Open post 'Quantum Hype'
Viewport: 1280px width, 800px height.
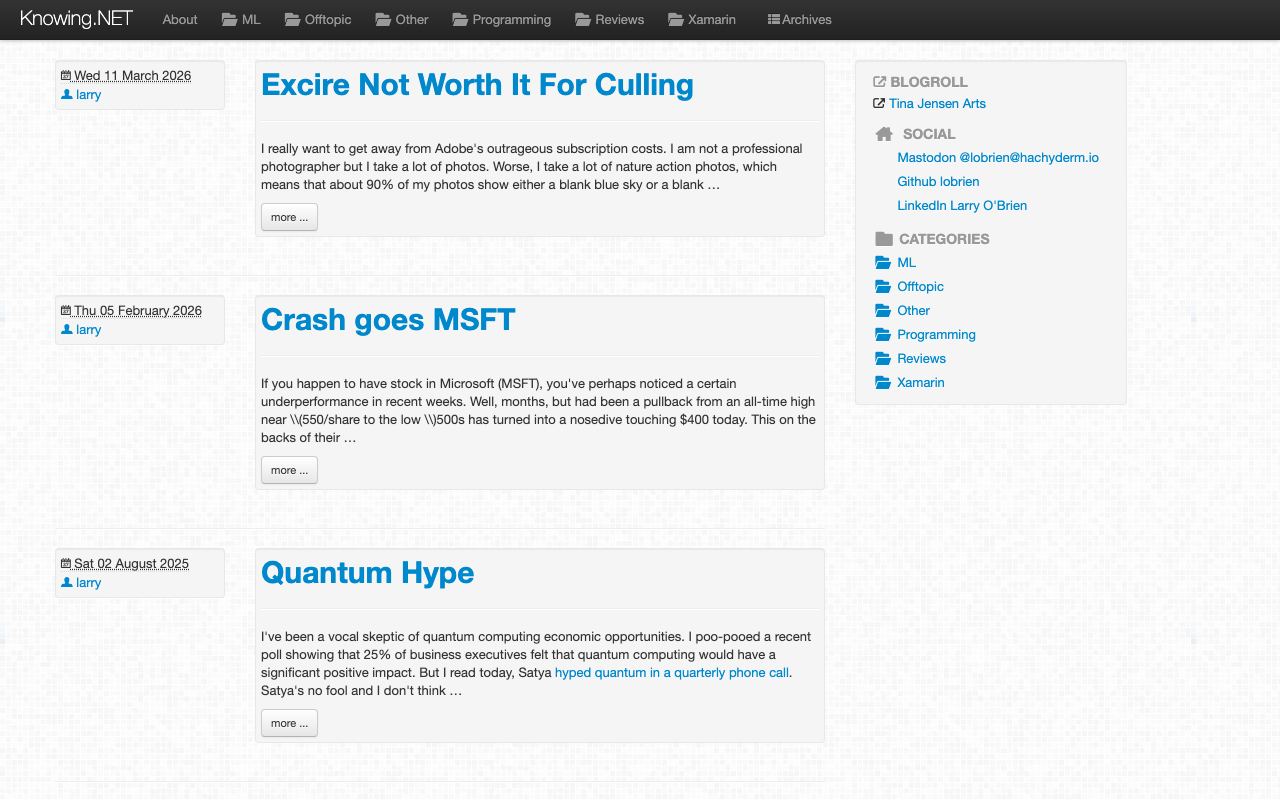367,573
